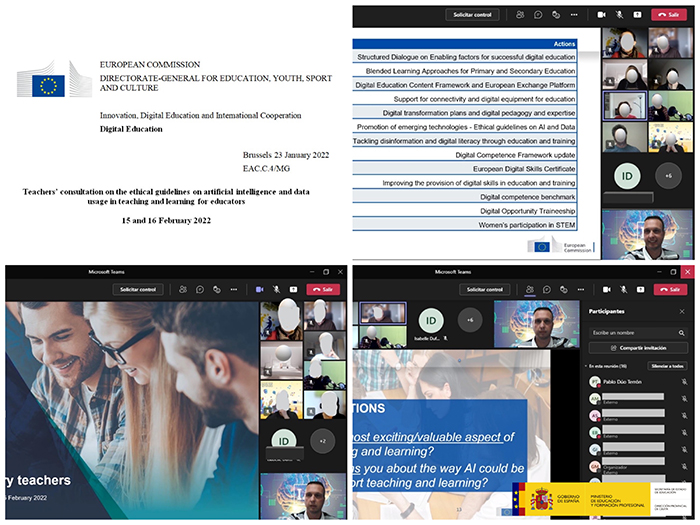Image resolution: width=700 pixels, height=525 pixels.
Task: Click the 'Actions' table header
Action: pyautogui.click(x=465, y=44)
